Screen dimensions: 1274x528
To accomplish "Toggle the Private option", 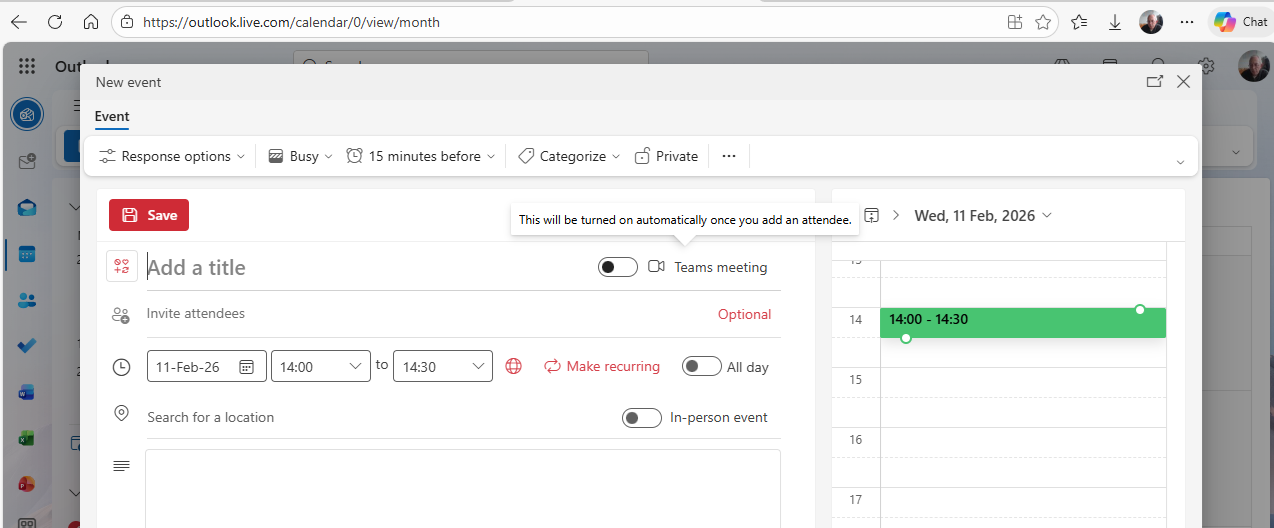I will point(666,156).
